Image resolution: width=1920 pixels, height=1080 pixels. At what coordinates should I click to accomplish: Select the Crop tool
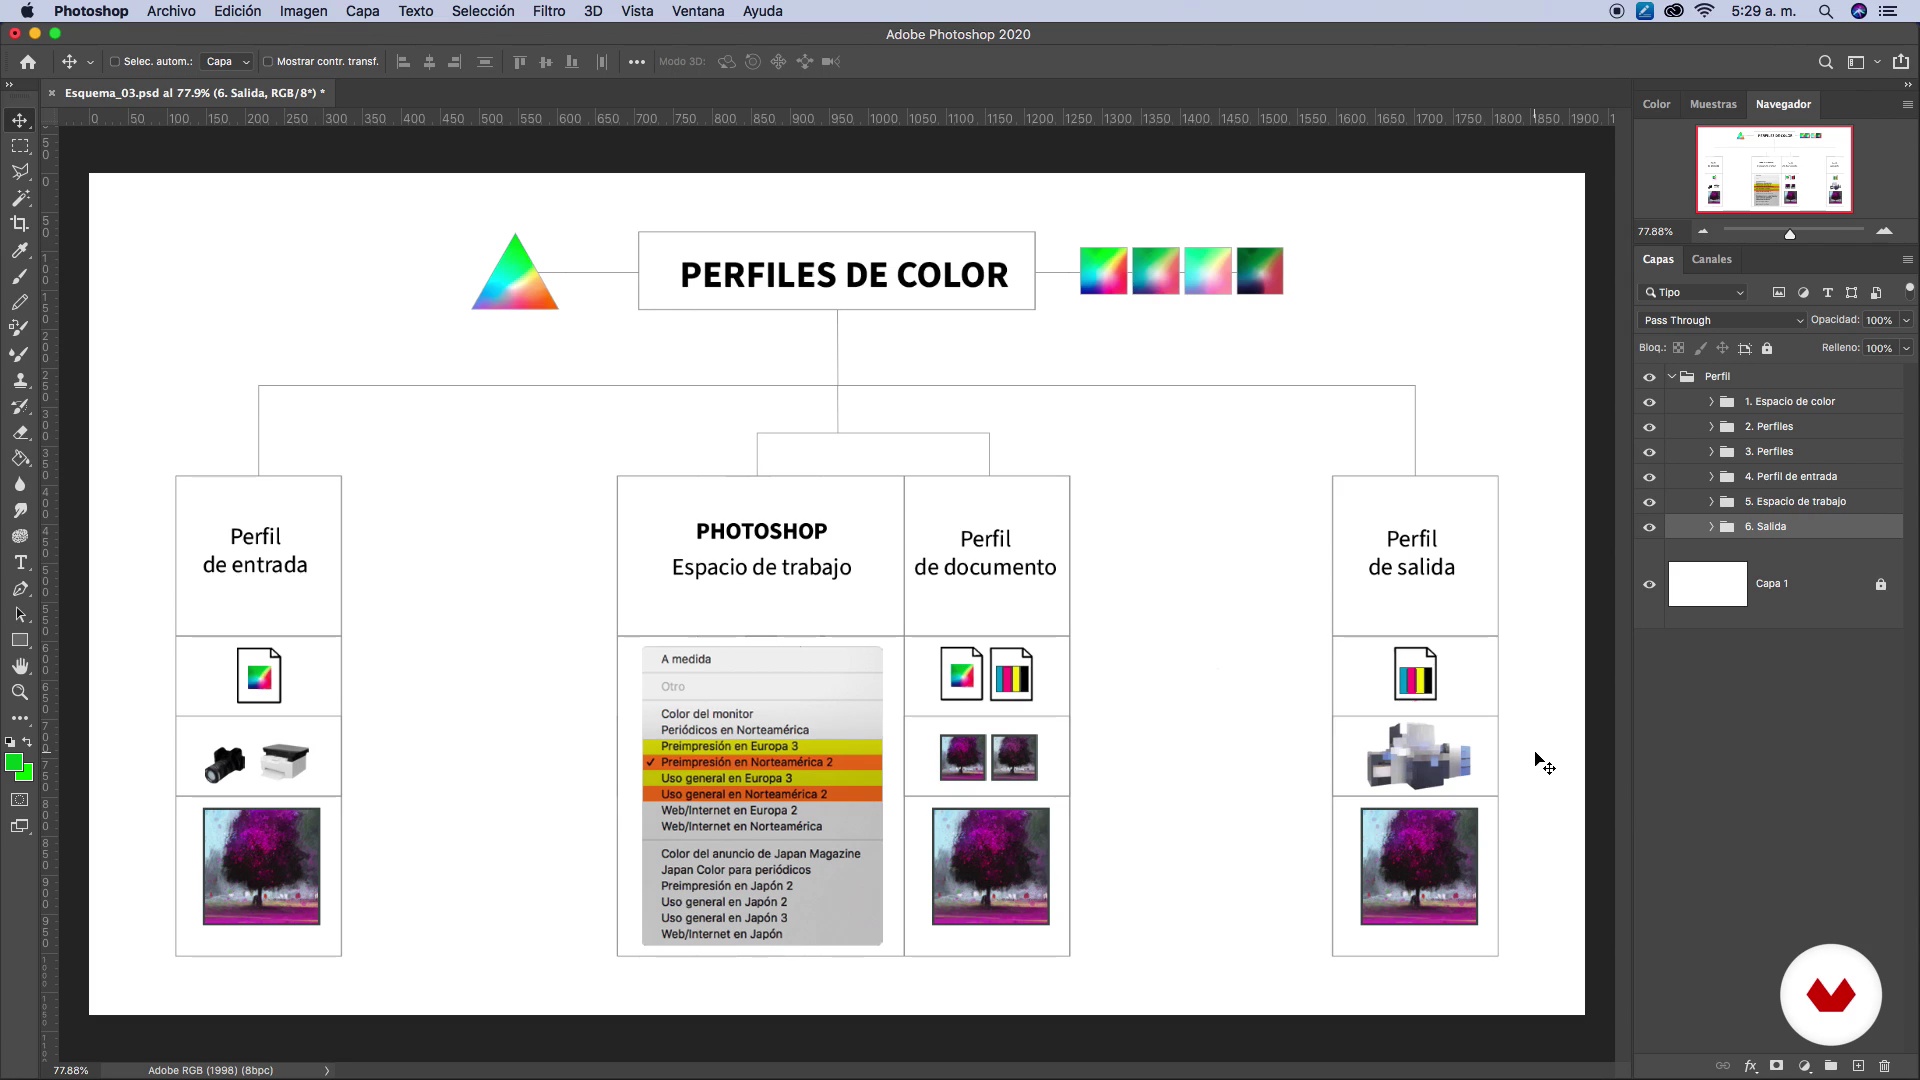[20, 224]
